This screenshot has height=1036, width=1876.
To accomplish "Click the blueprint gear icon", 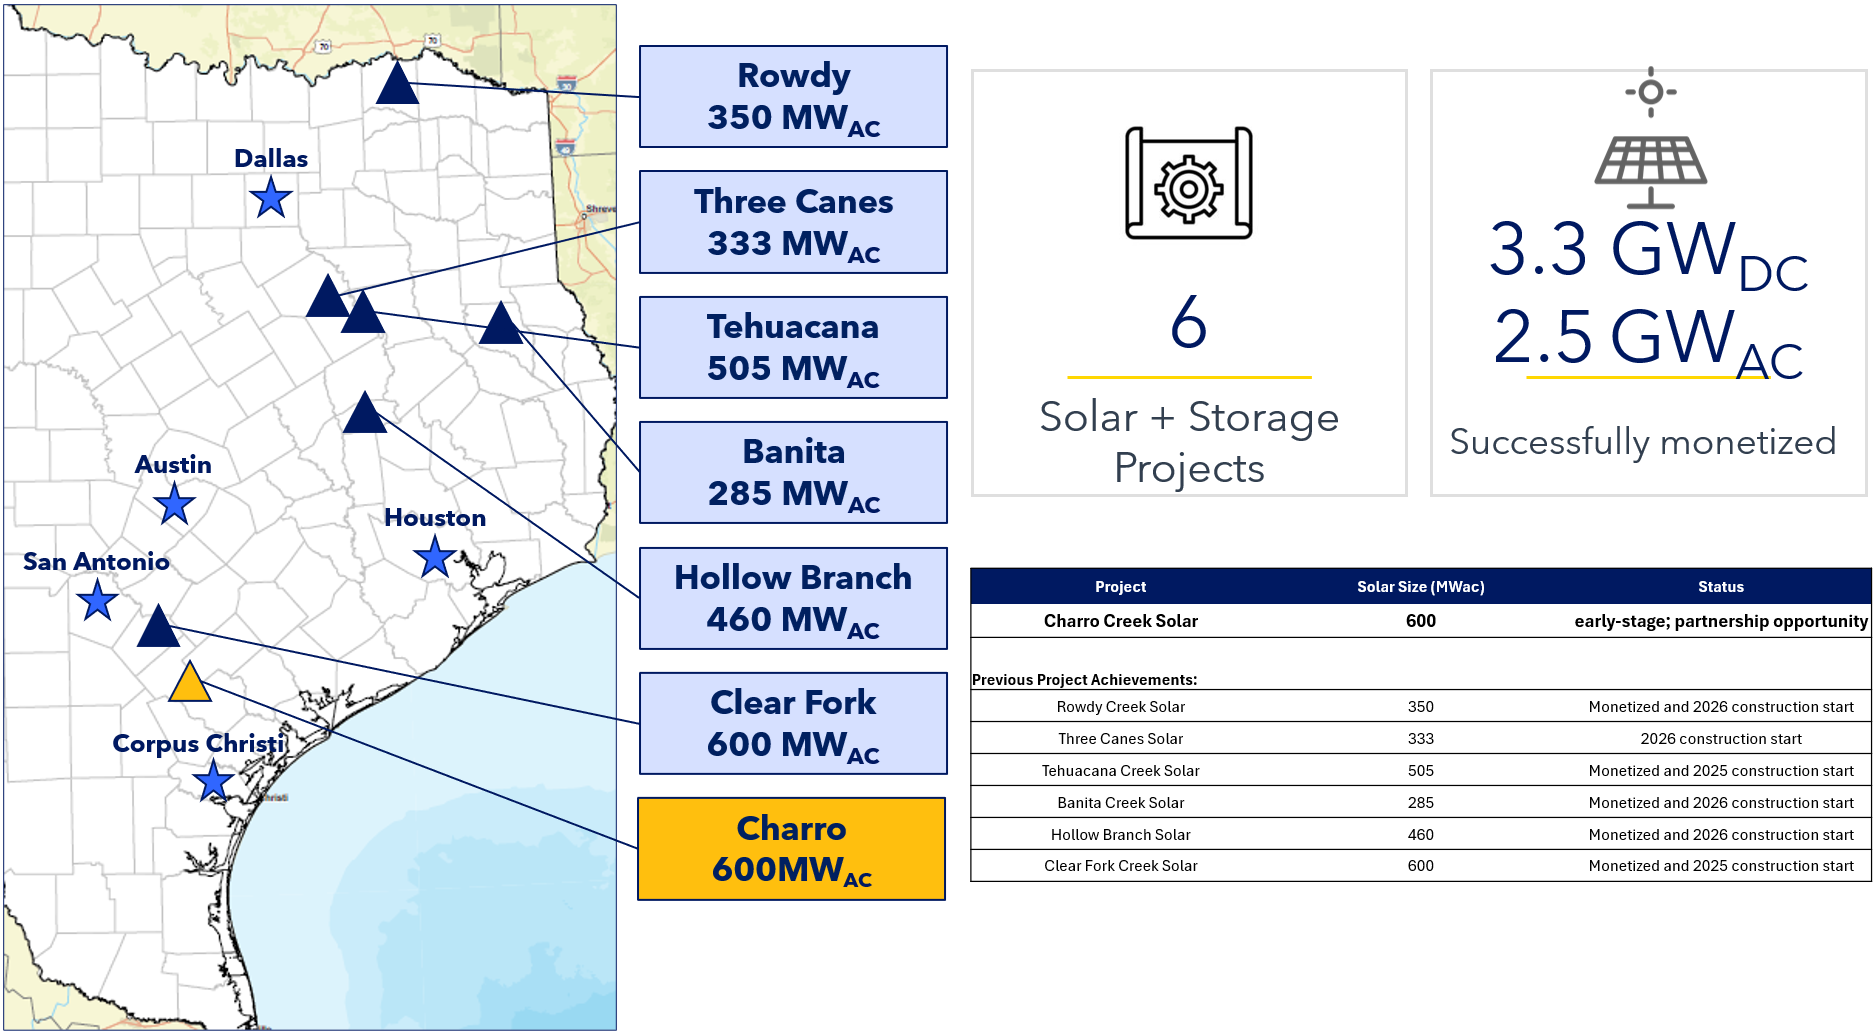I will tap(1189, 183).
